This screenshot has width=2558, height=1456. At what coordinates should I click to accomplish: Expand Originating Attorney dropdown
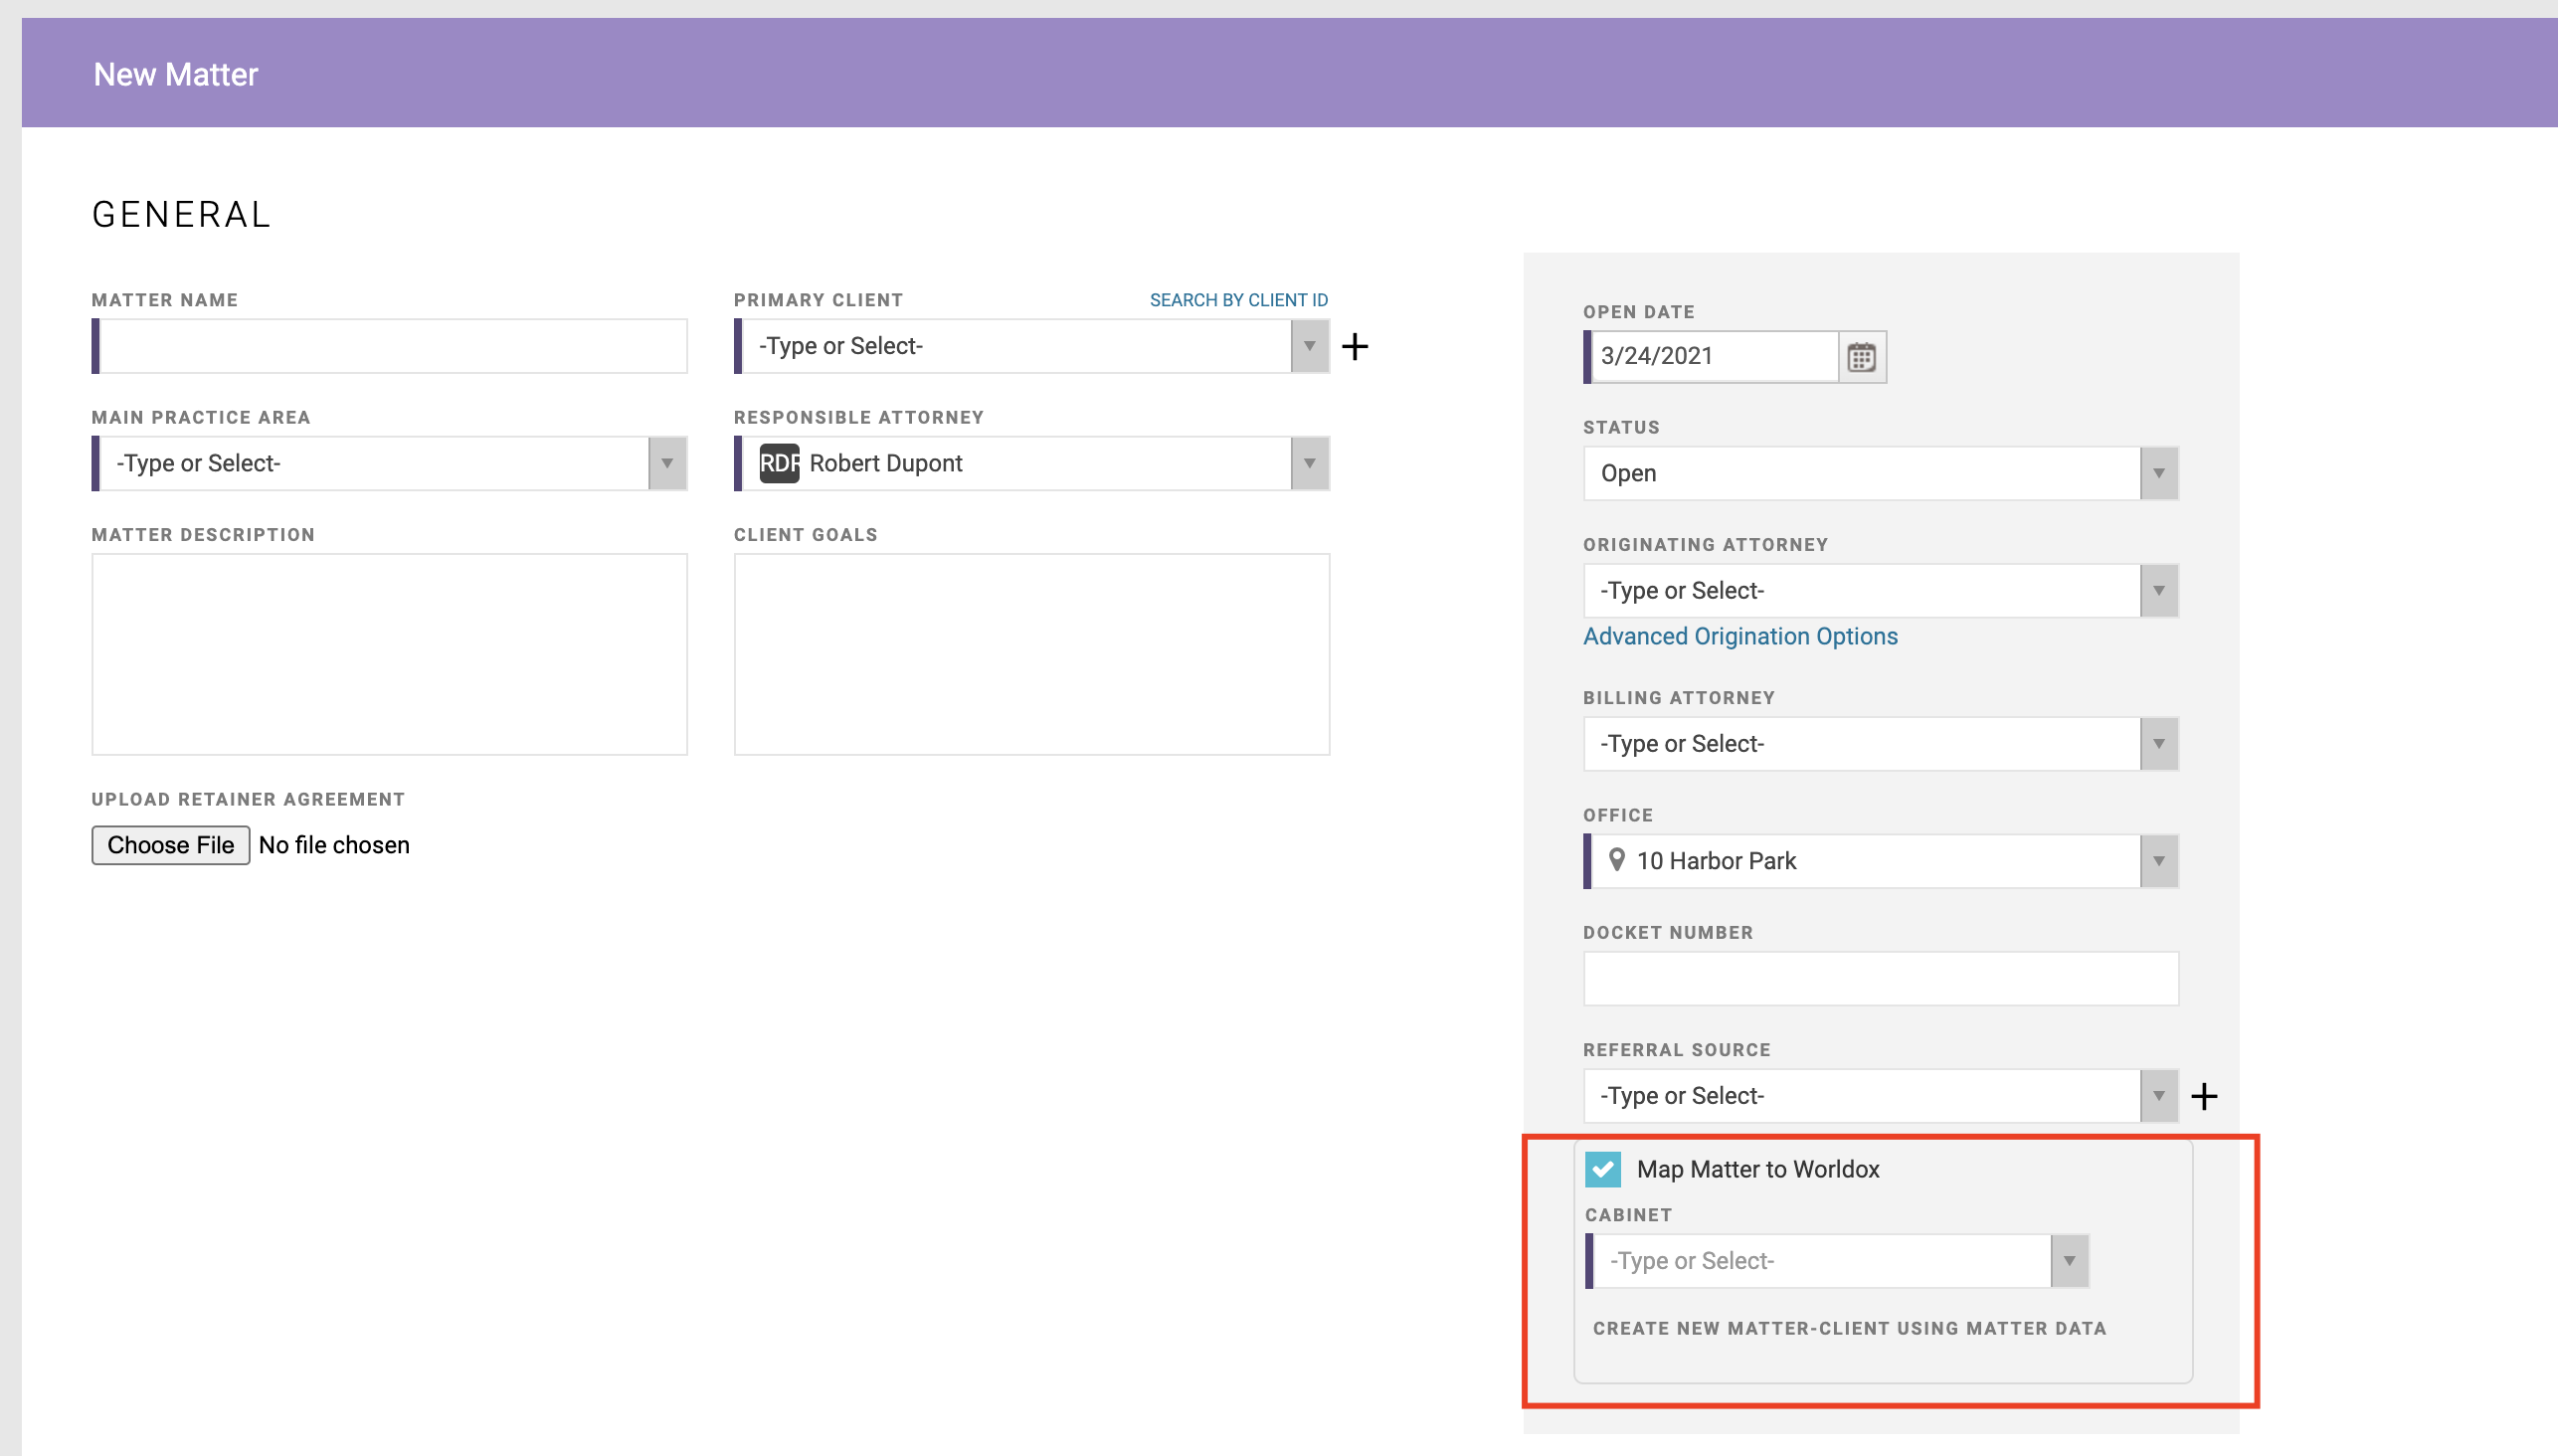pos(2158,591)
